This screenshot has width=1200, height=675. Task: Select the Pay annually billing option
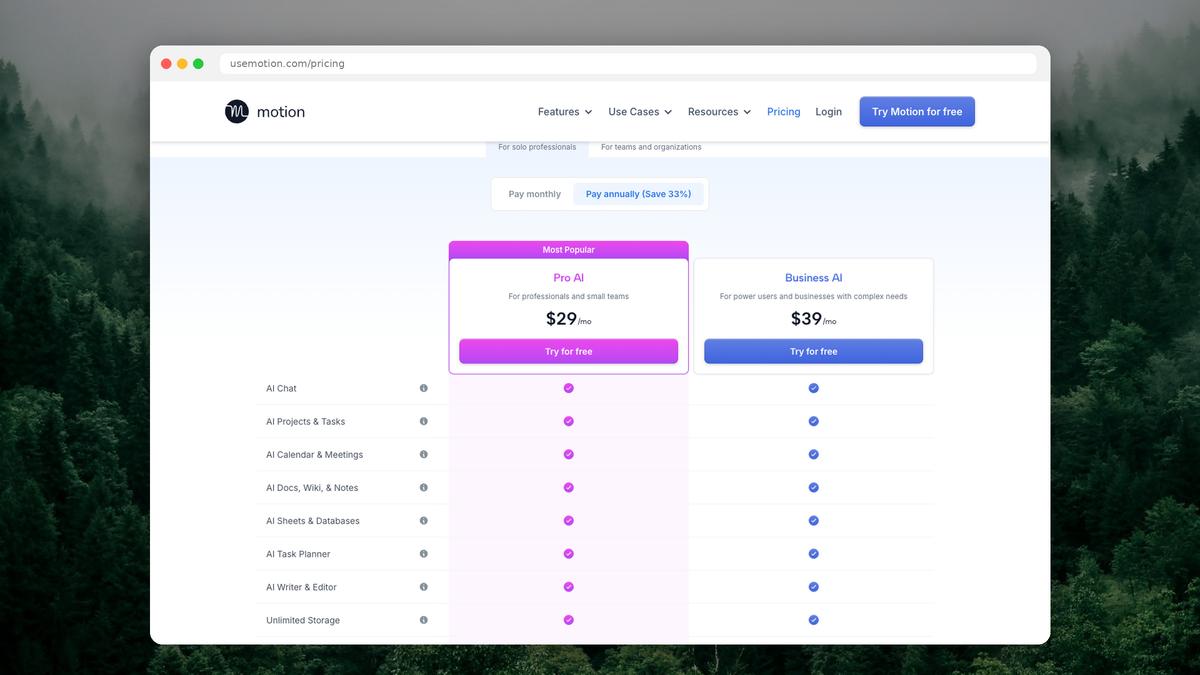(639, 193)
